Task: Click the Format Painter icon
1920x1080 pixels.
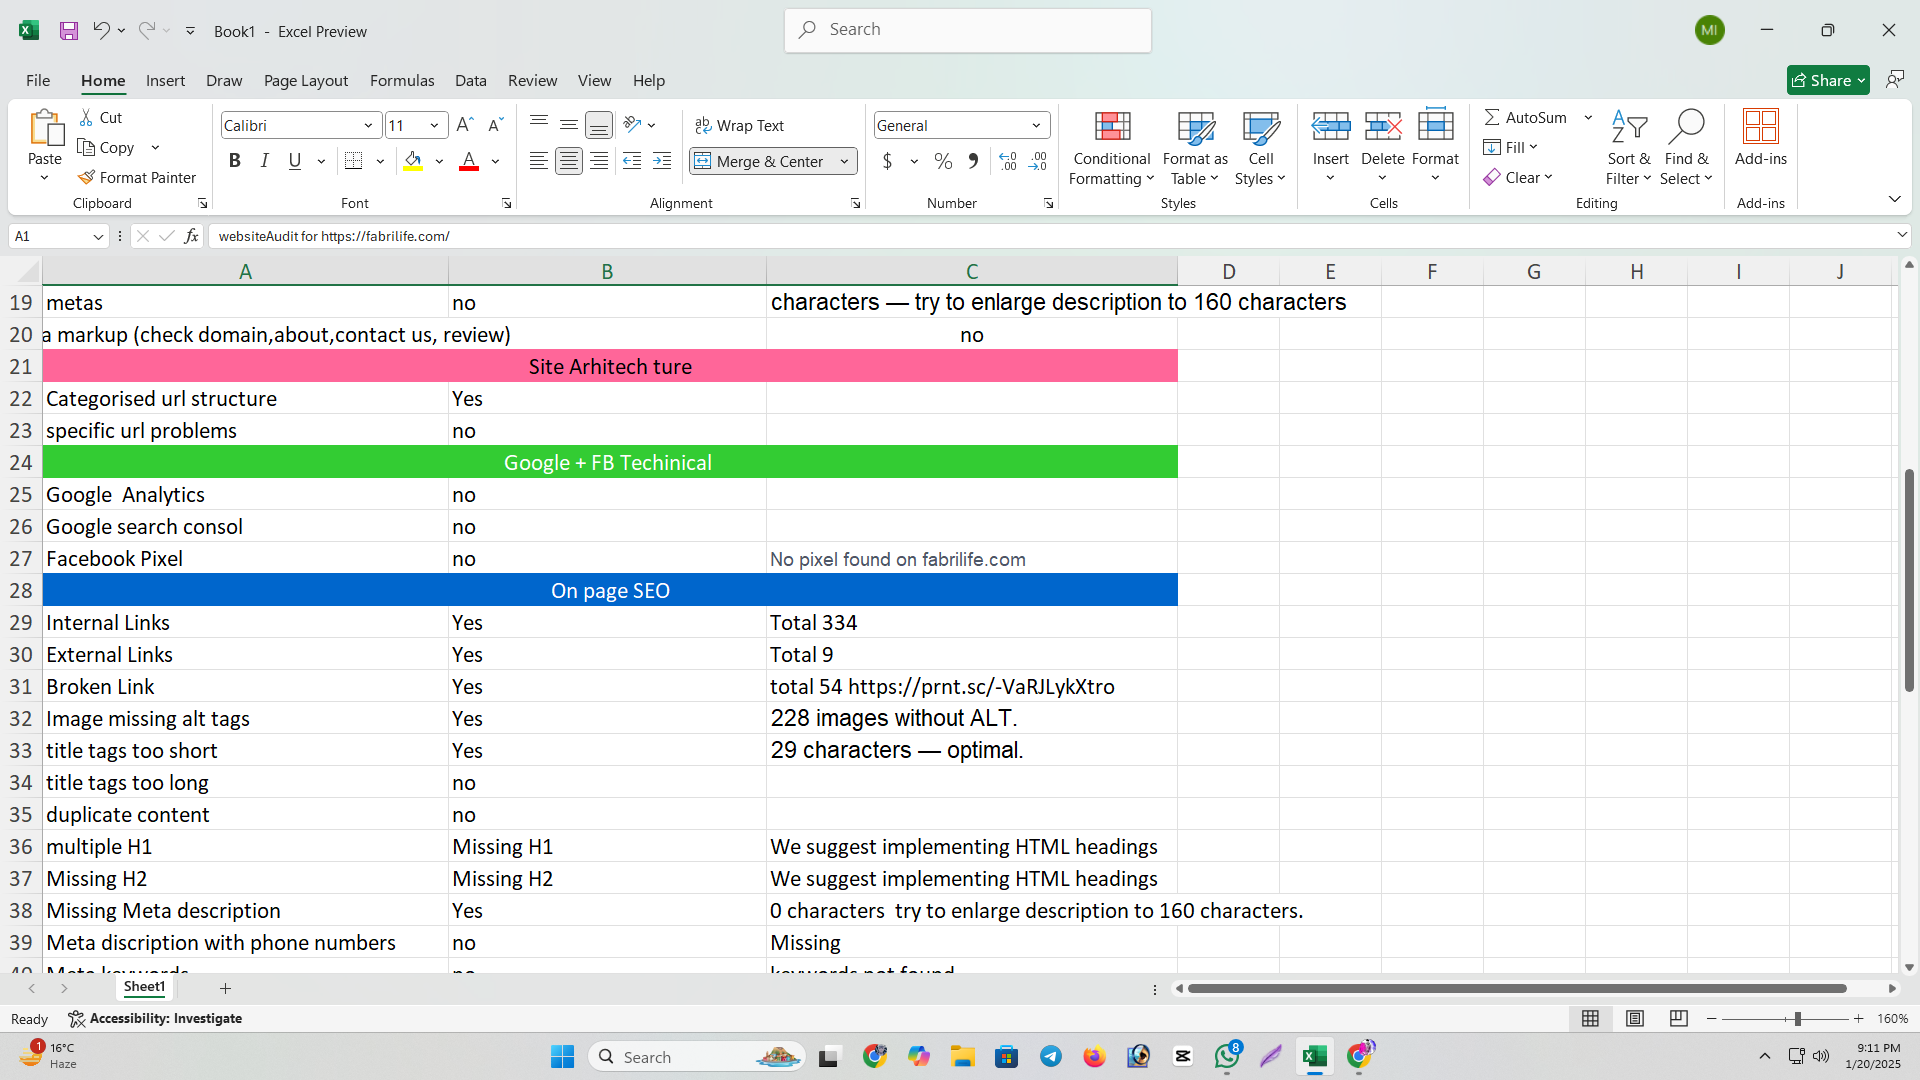Action: [x=137, y=177]
